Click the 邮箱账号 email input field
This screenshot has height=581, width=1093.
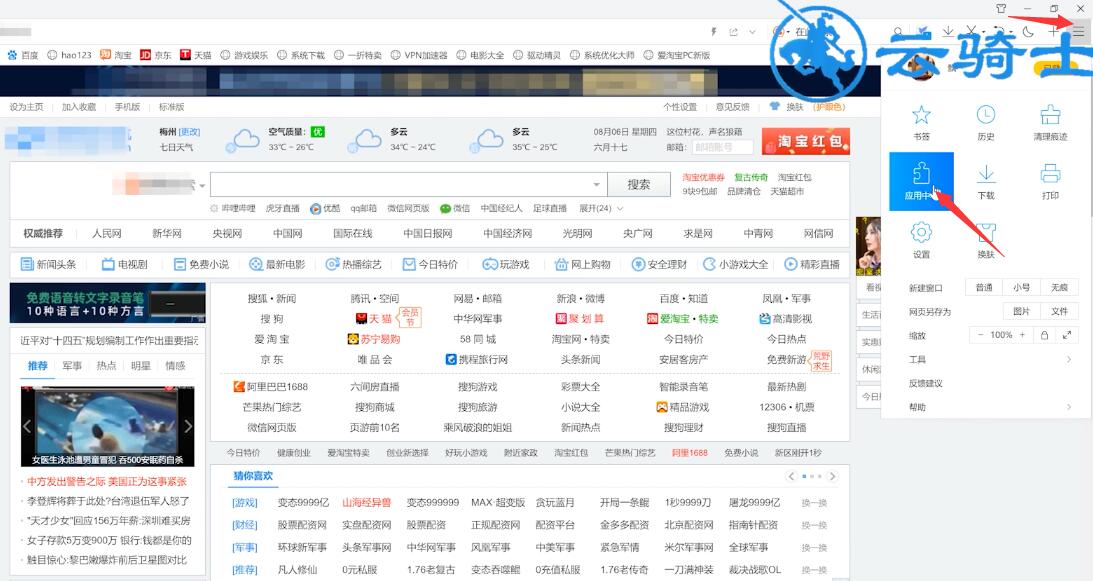[x=723, y=147]
